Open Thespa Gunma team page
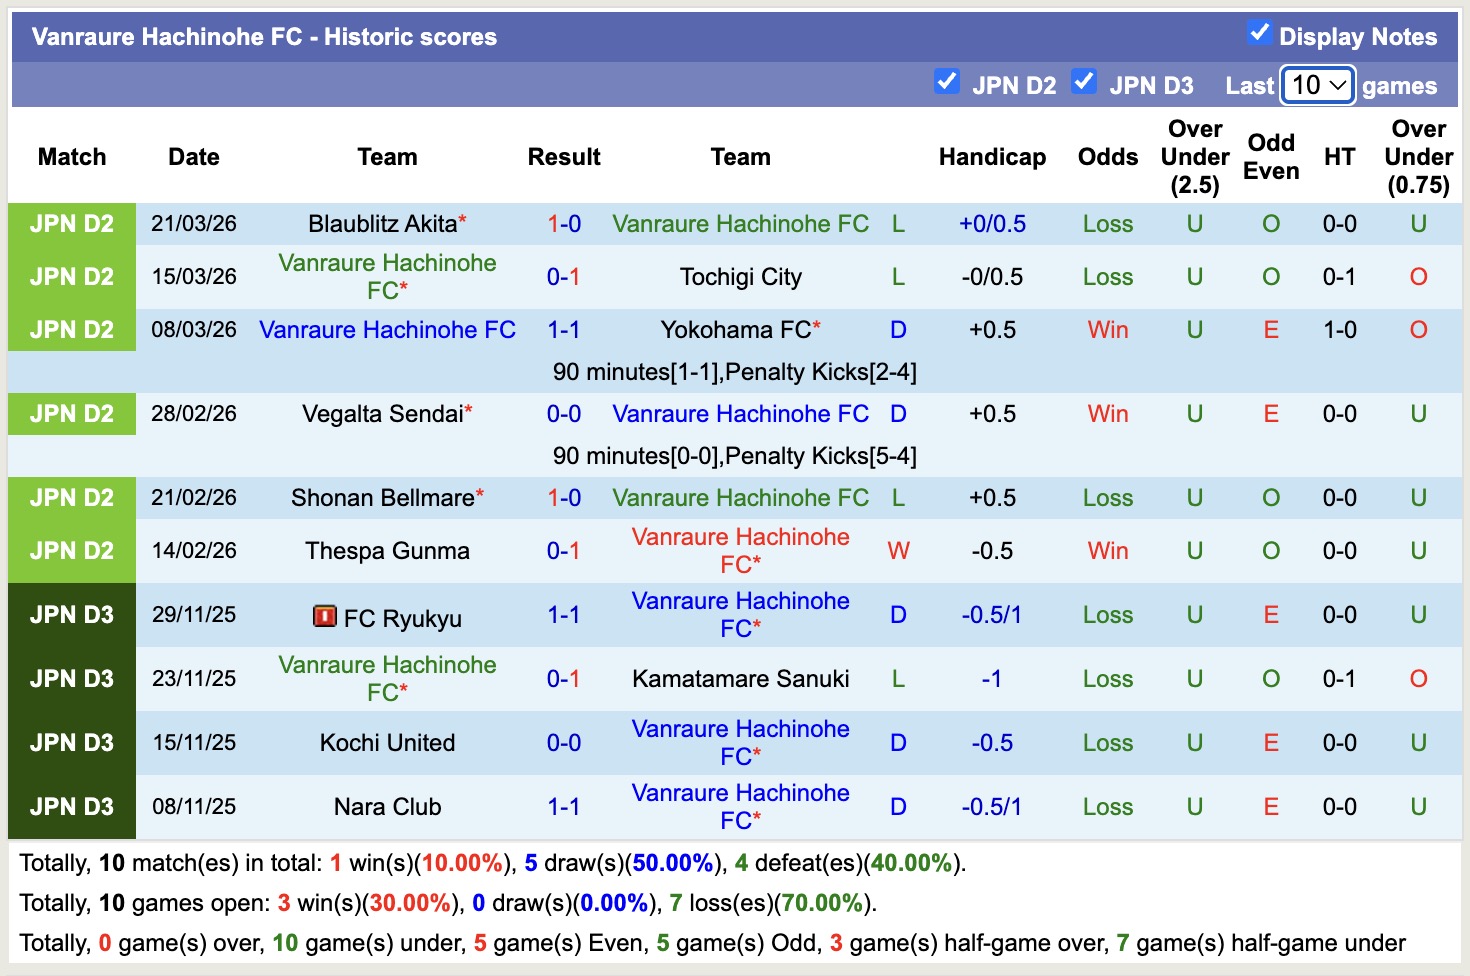 [x=387, y=551]
